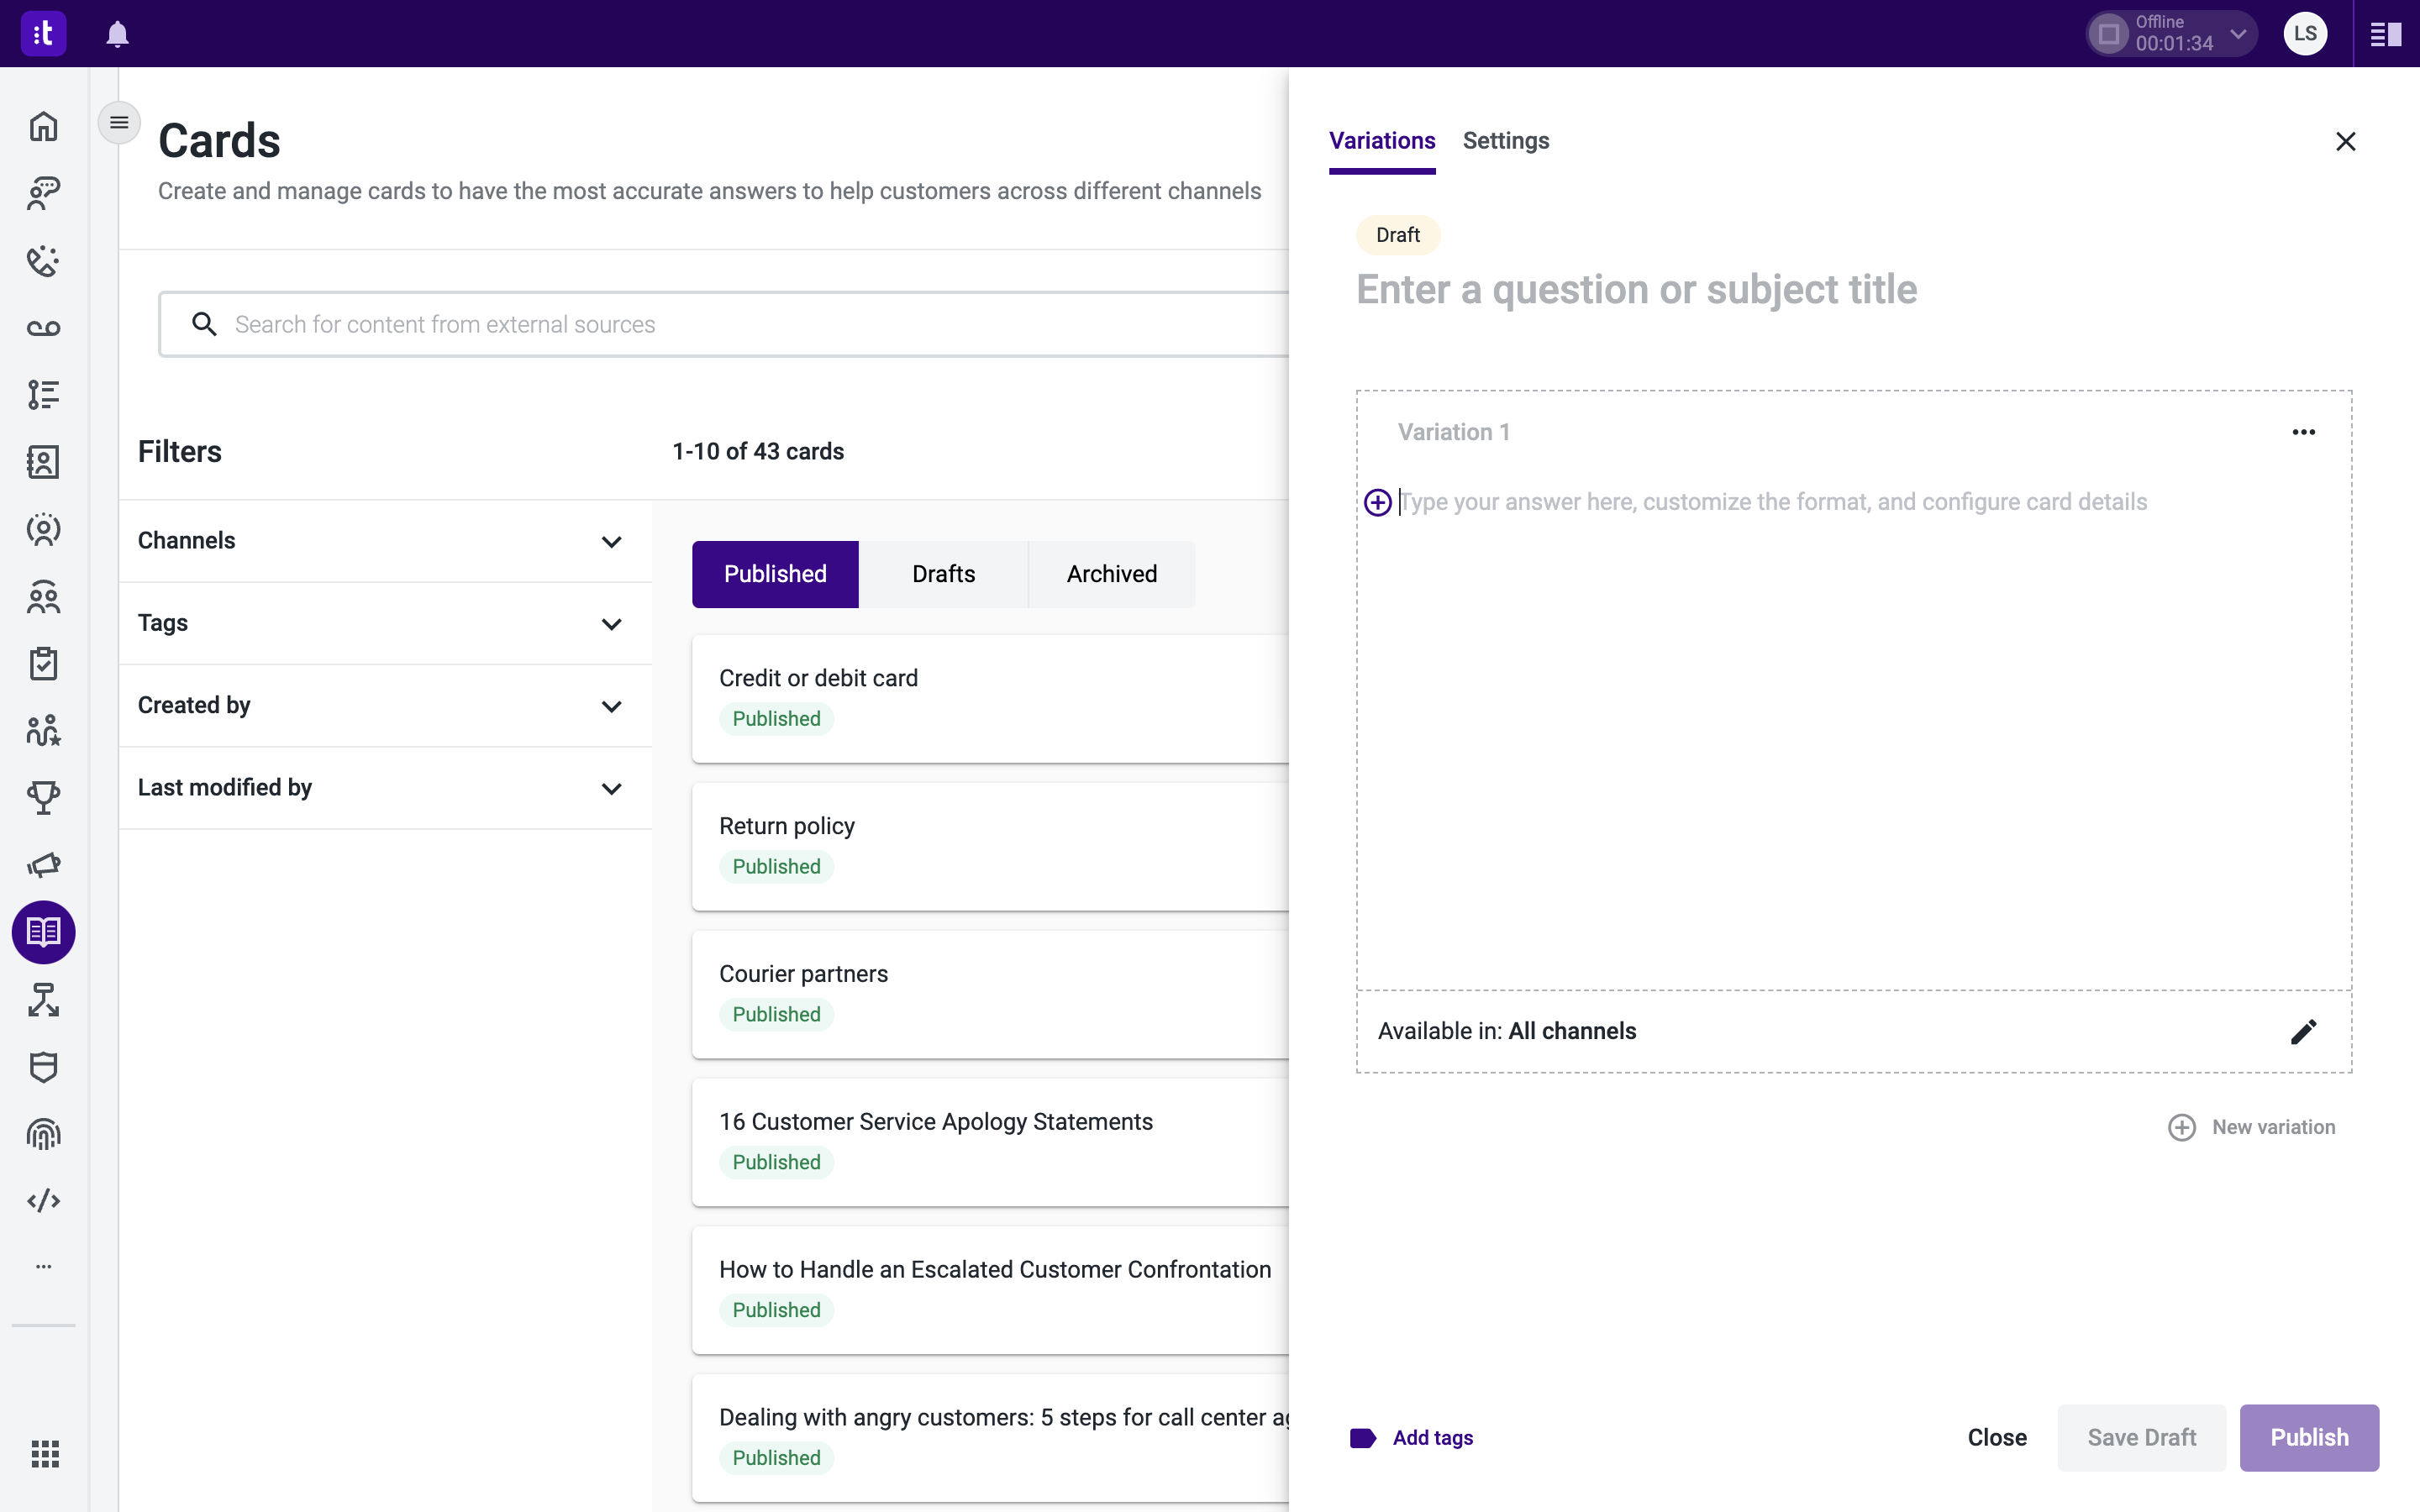Open the Offline status dropdown
Screen dimensions: 2420x1512
pos(2171,34)
